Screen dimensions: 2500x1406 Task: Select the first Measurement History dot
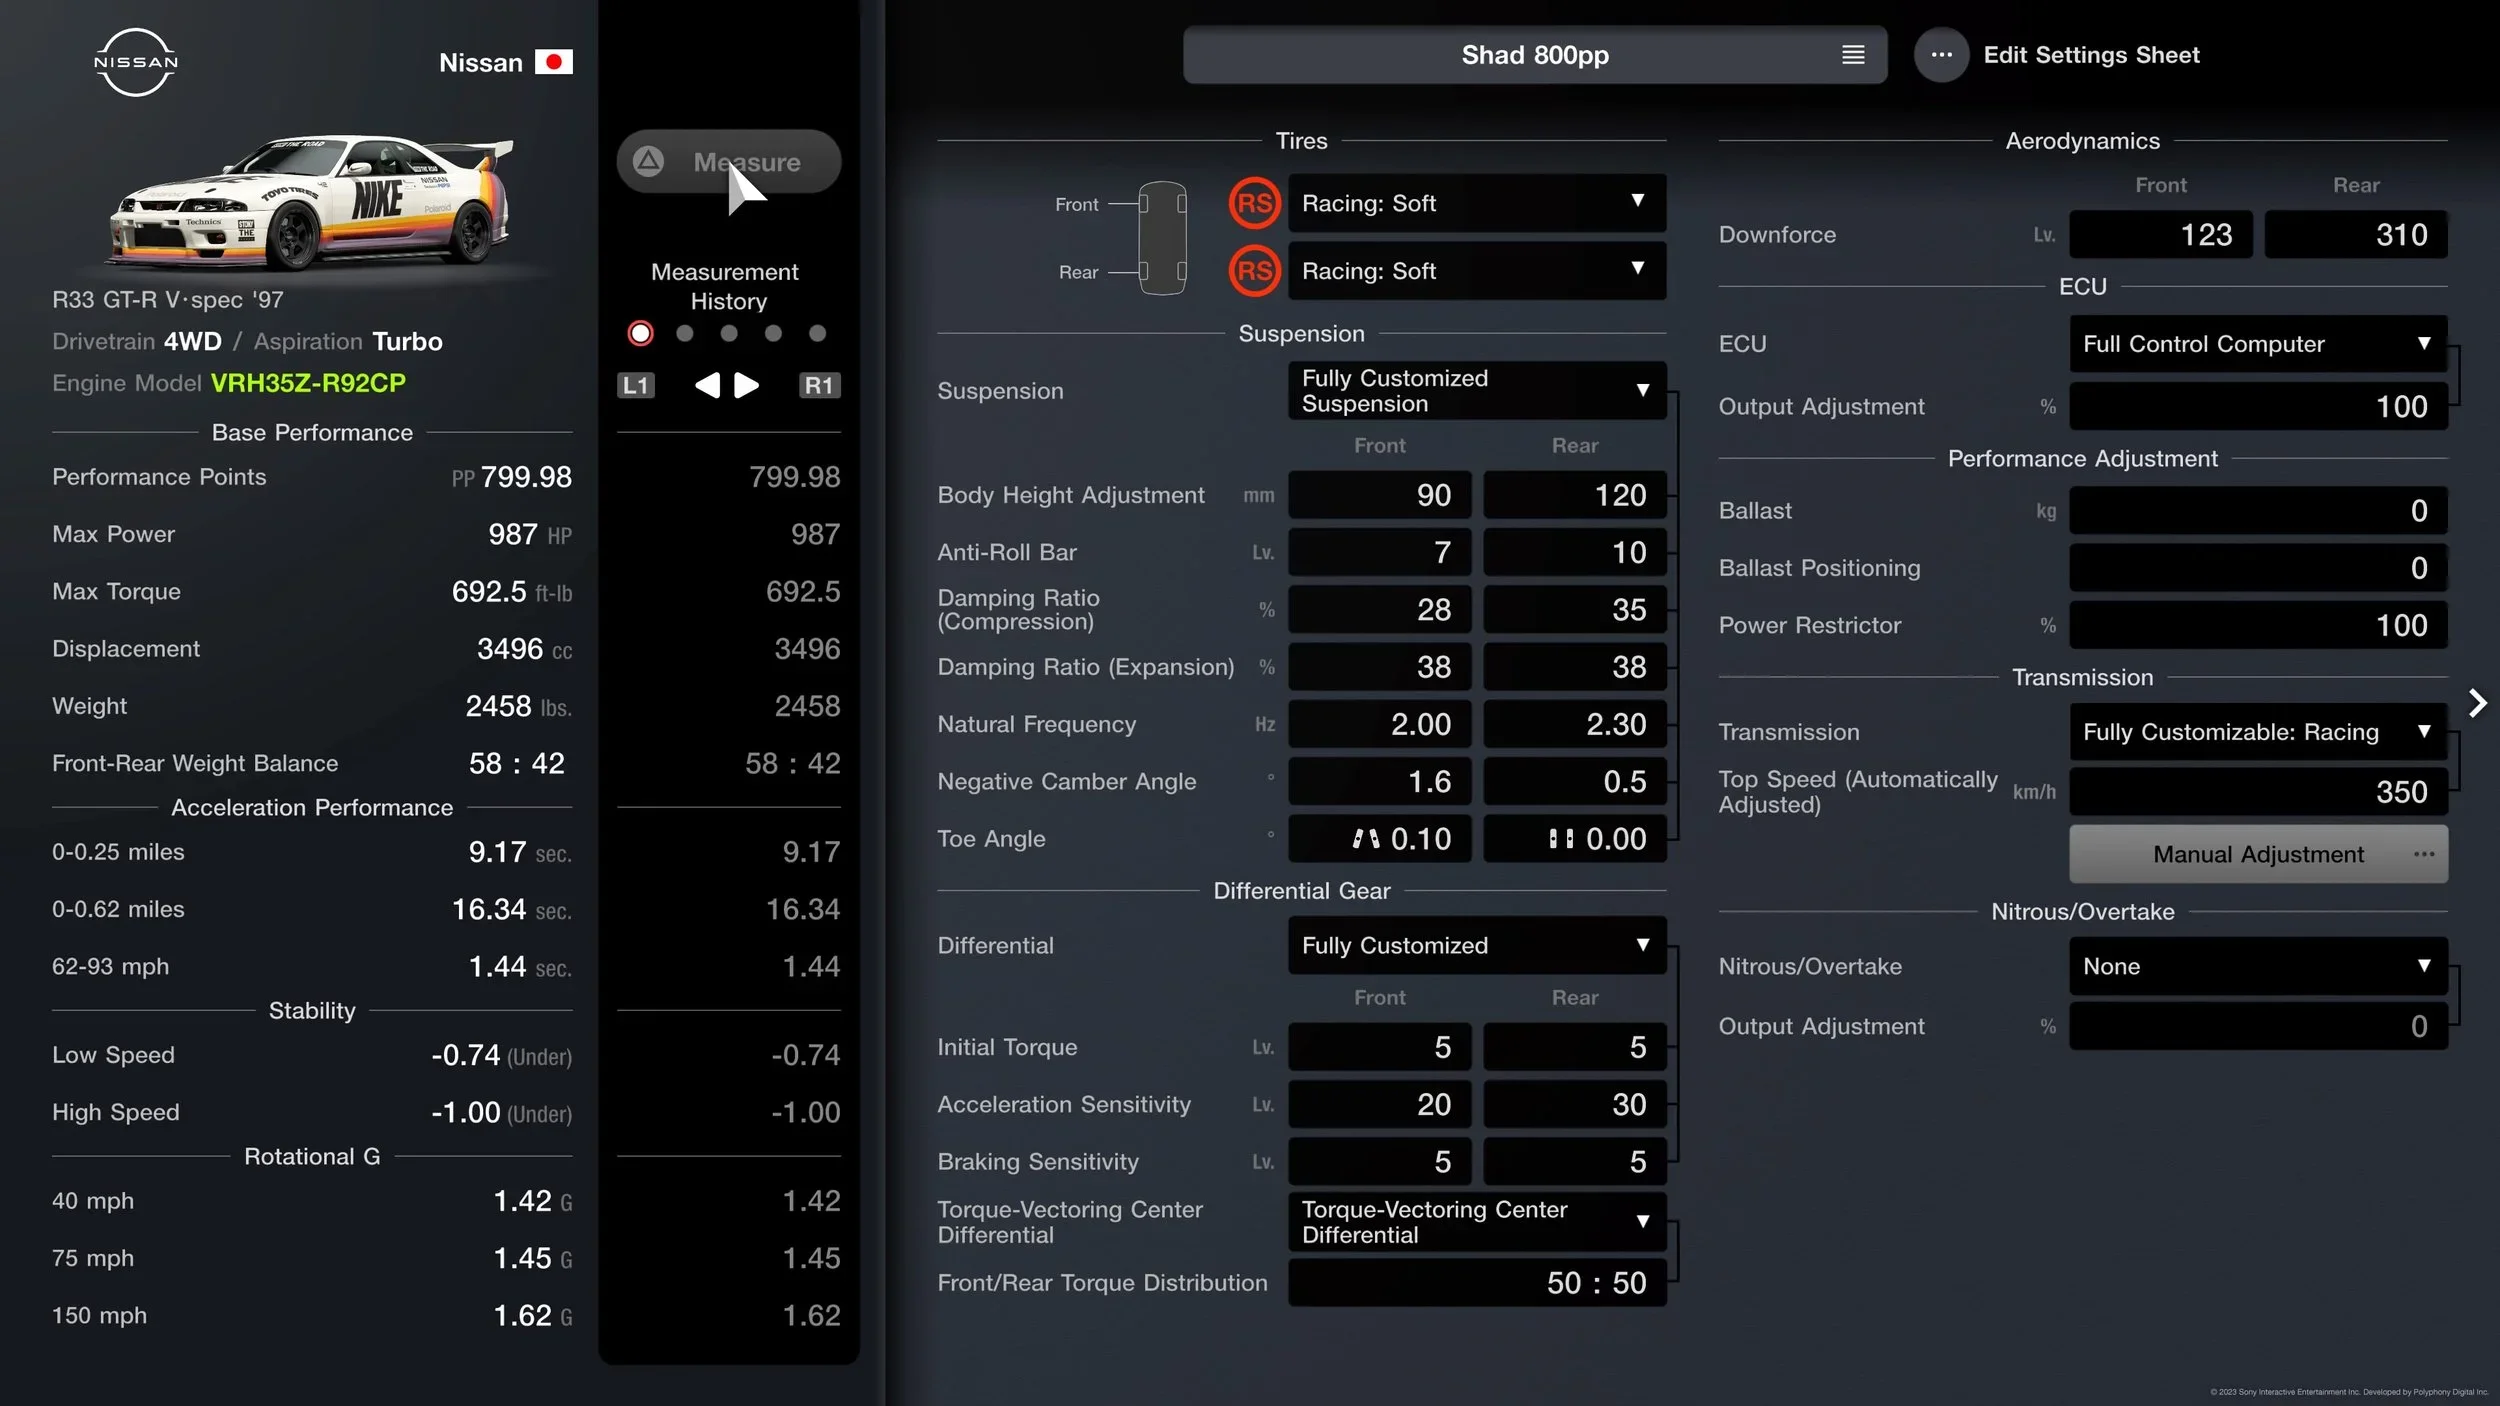[640, 334]
